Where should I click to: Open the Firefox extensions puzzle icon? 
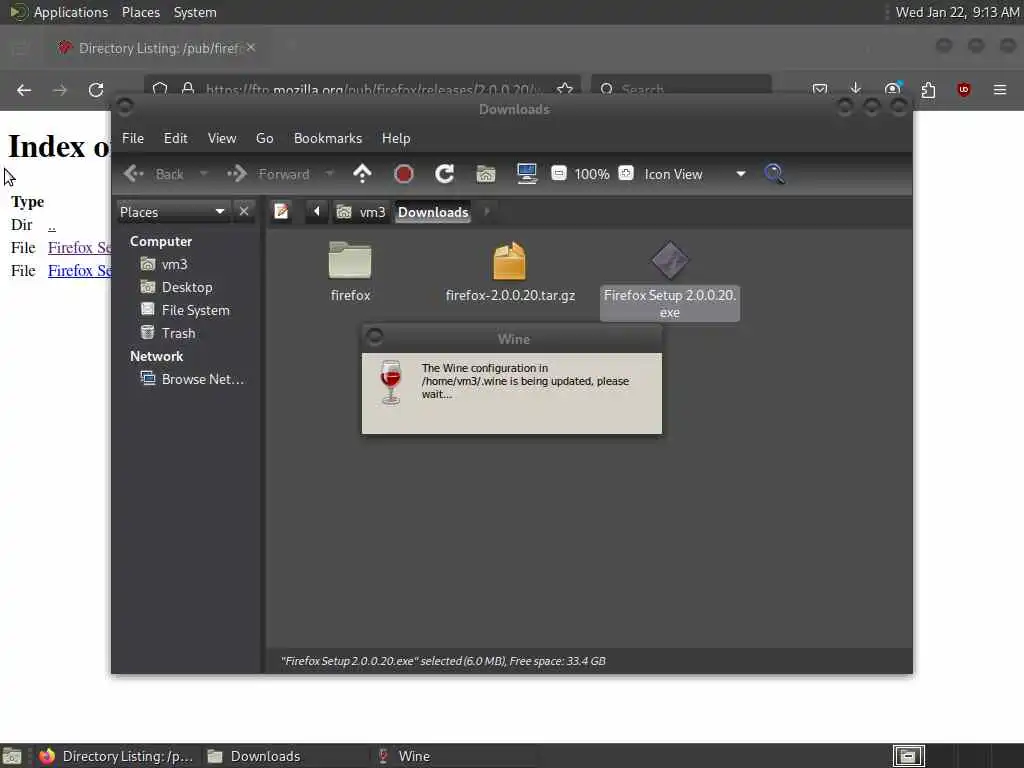[x=928, y=89]
